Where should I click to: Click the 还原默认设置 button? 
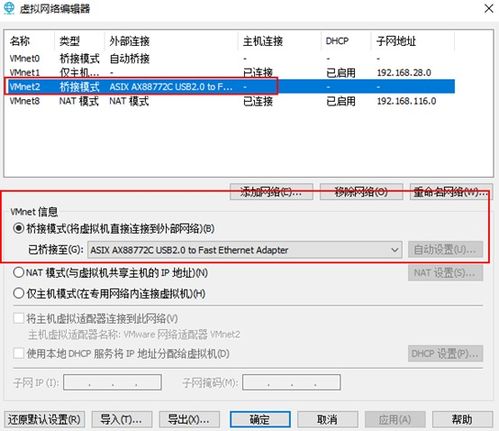coord(44,419)
